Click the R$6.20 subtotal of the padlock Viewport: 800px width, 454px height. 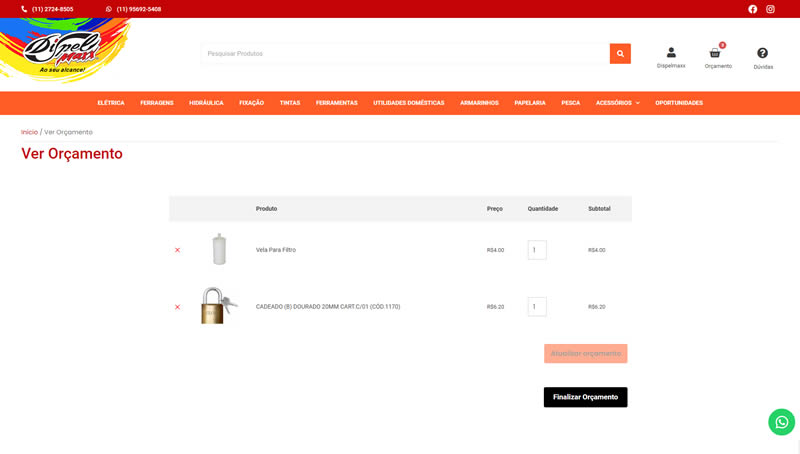[x=596, y=307]
